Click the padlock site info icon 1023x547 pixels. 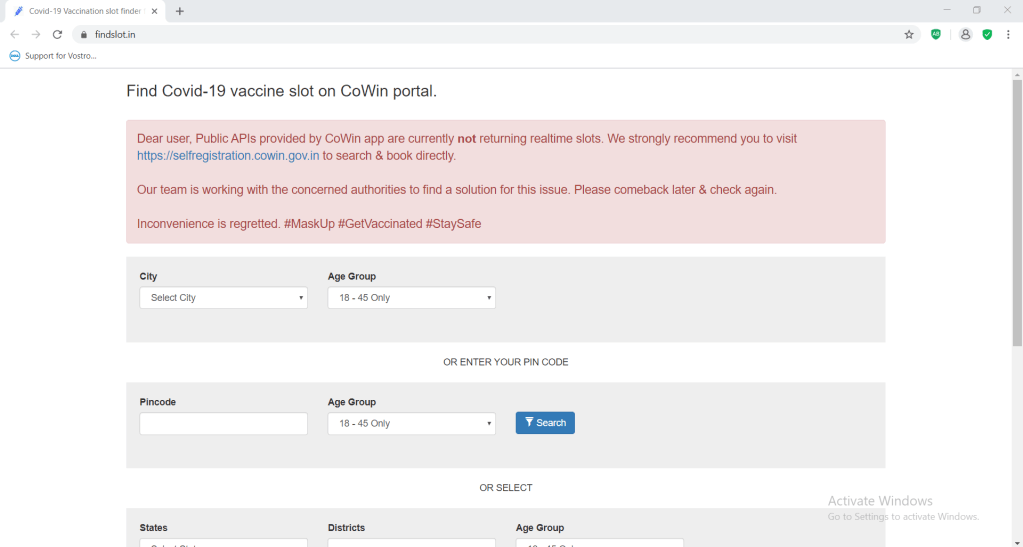coord(84,34)
